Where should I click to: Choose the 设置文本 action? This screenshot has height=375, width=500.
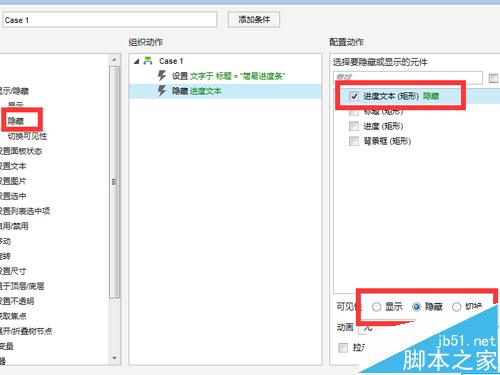coord(13,166)
